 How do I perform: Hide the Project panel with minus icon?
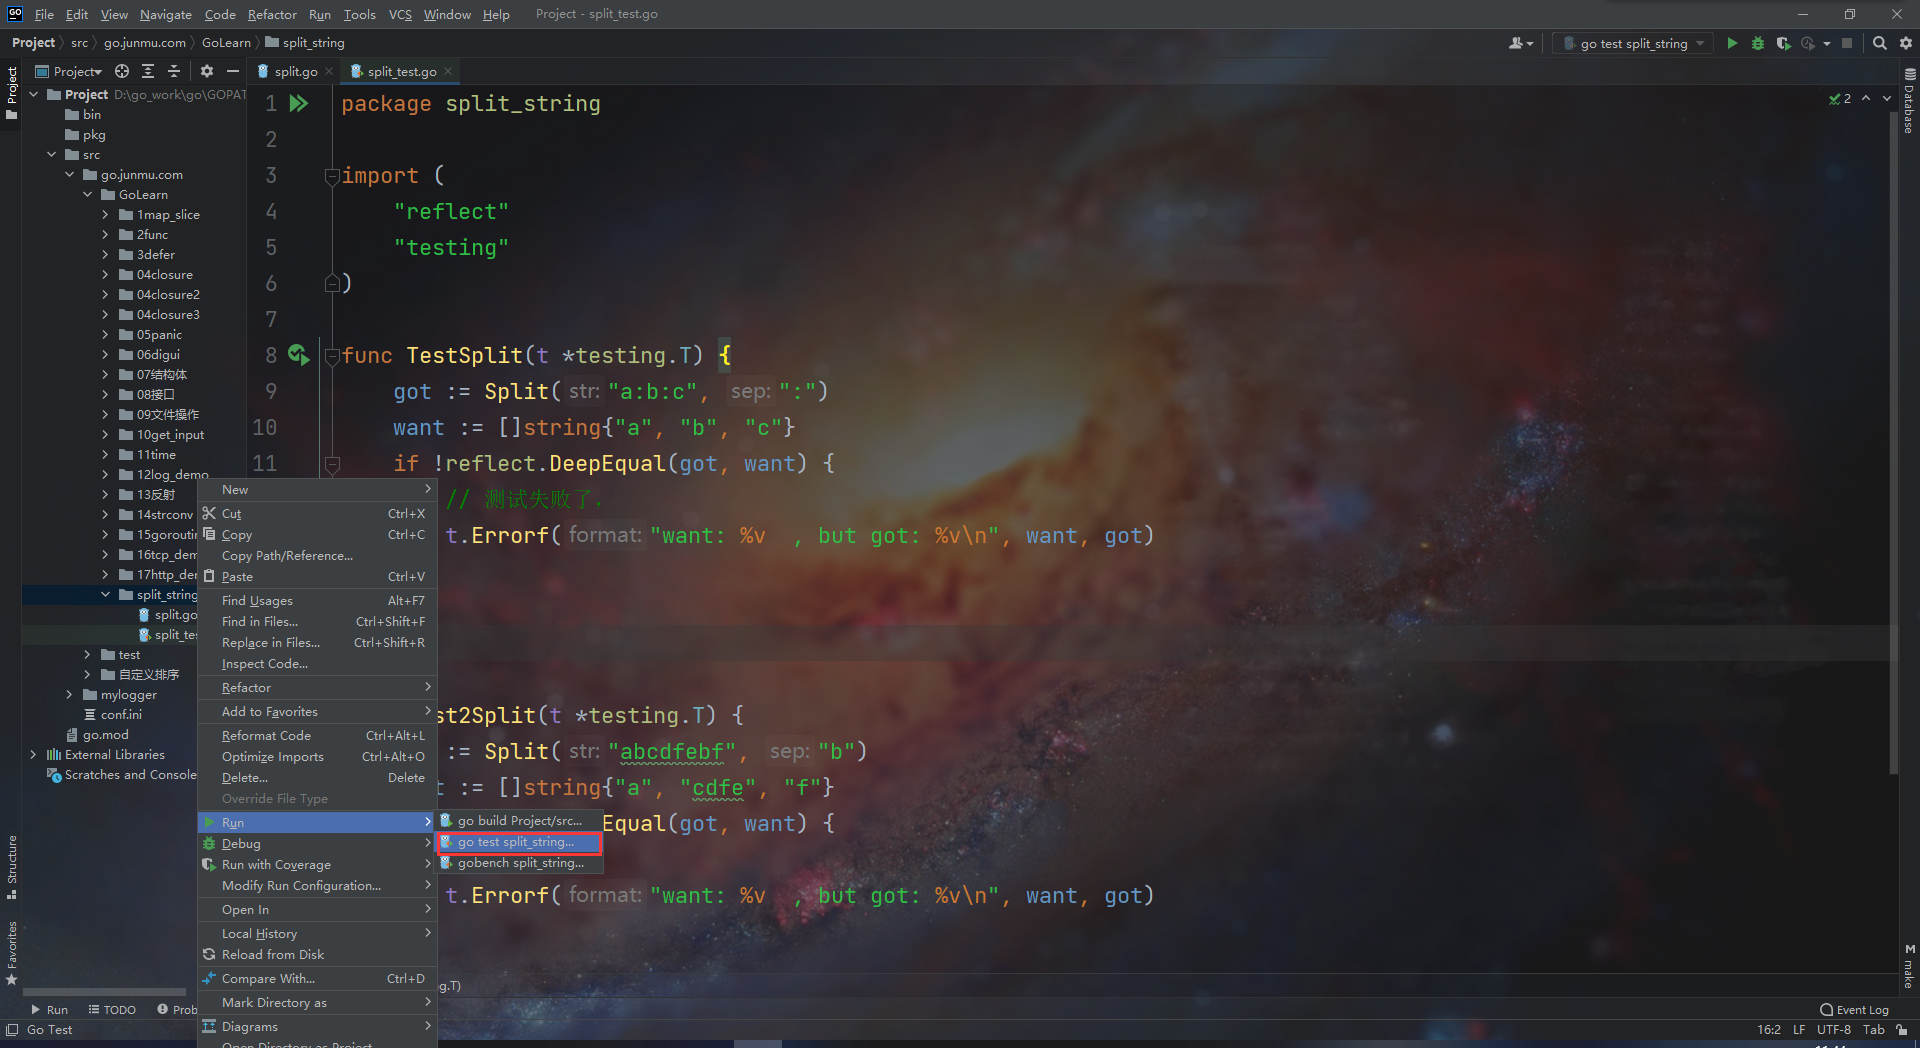(x=233, y=71)
